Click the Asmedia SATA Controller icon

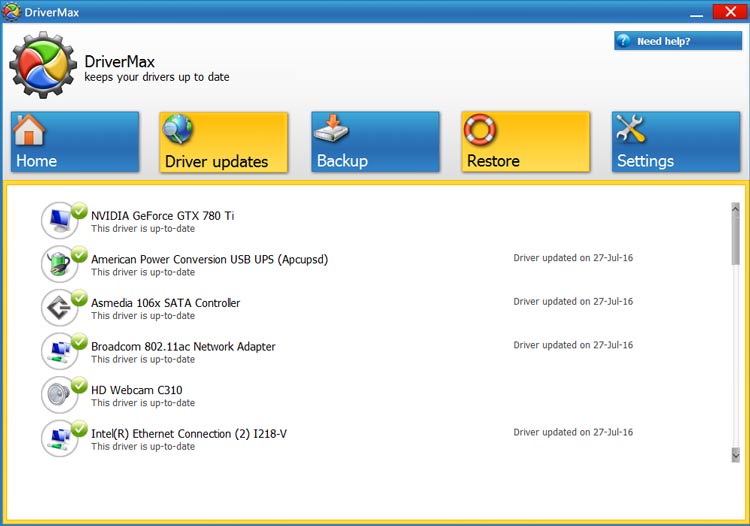(60, 307)
